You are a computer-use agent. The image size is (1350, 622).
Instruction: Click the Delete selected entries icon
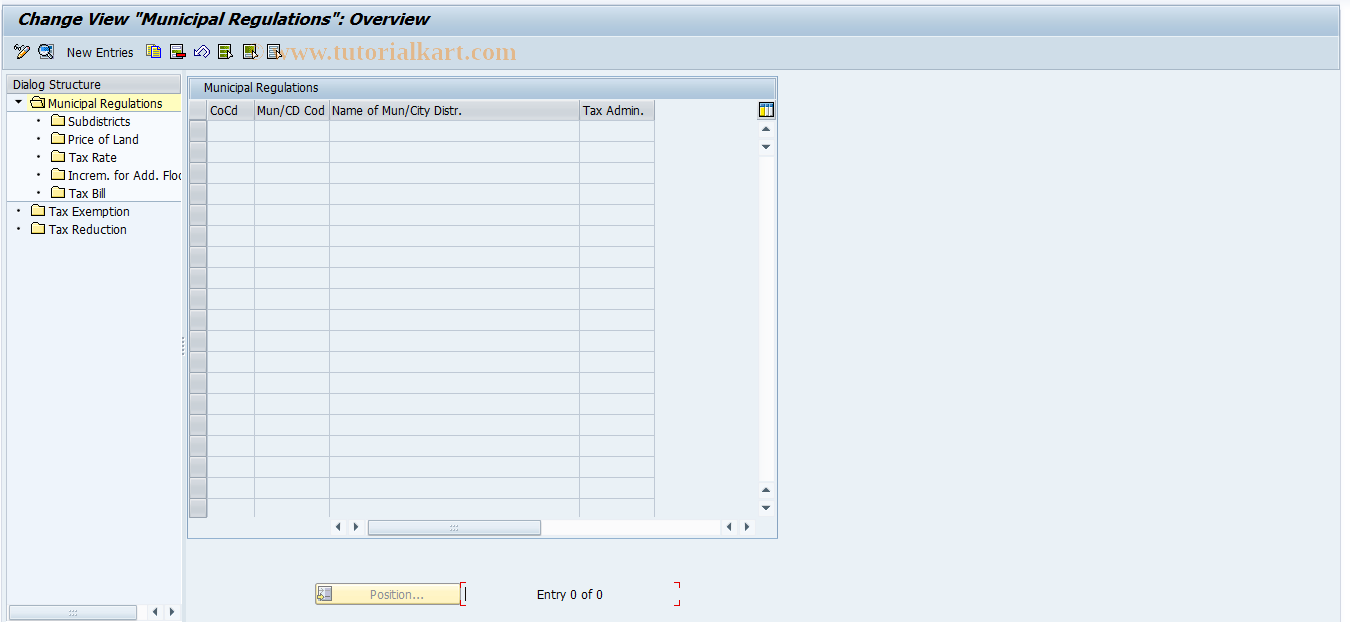click(x=177, y=52)
